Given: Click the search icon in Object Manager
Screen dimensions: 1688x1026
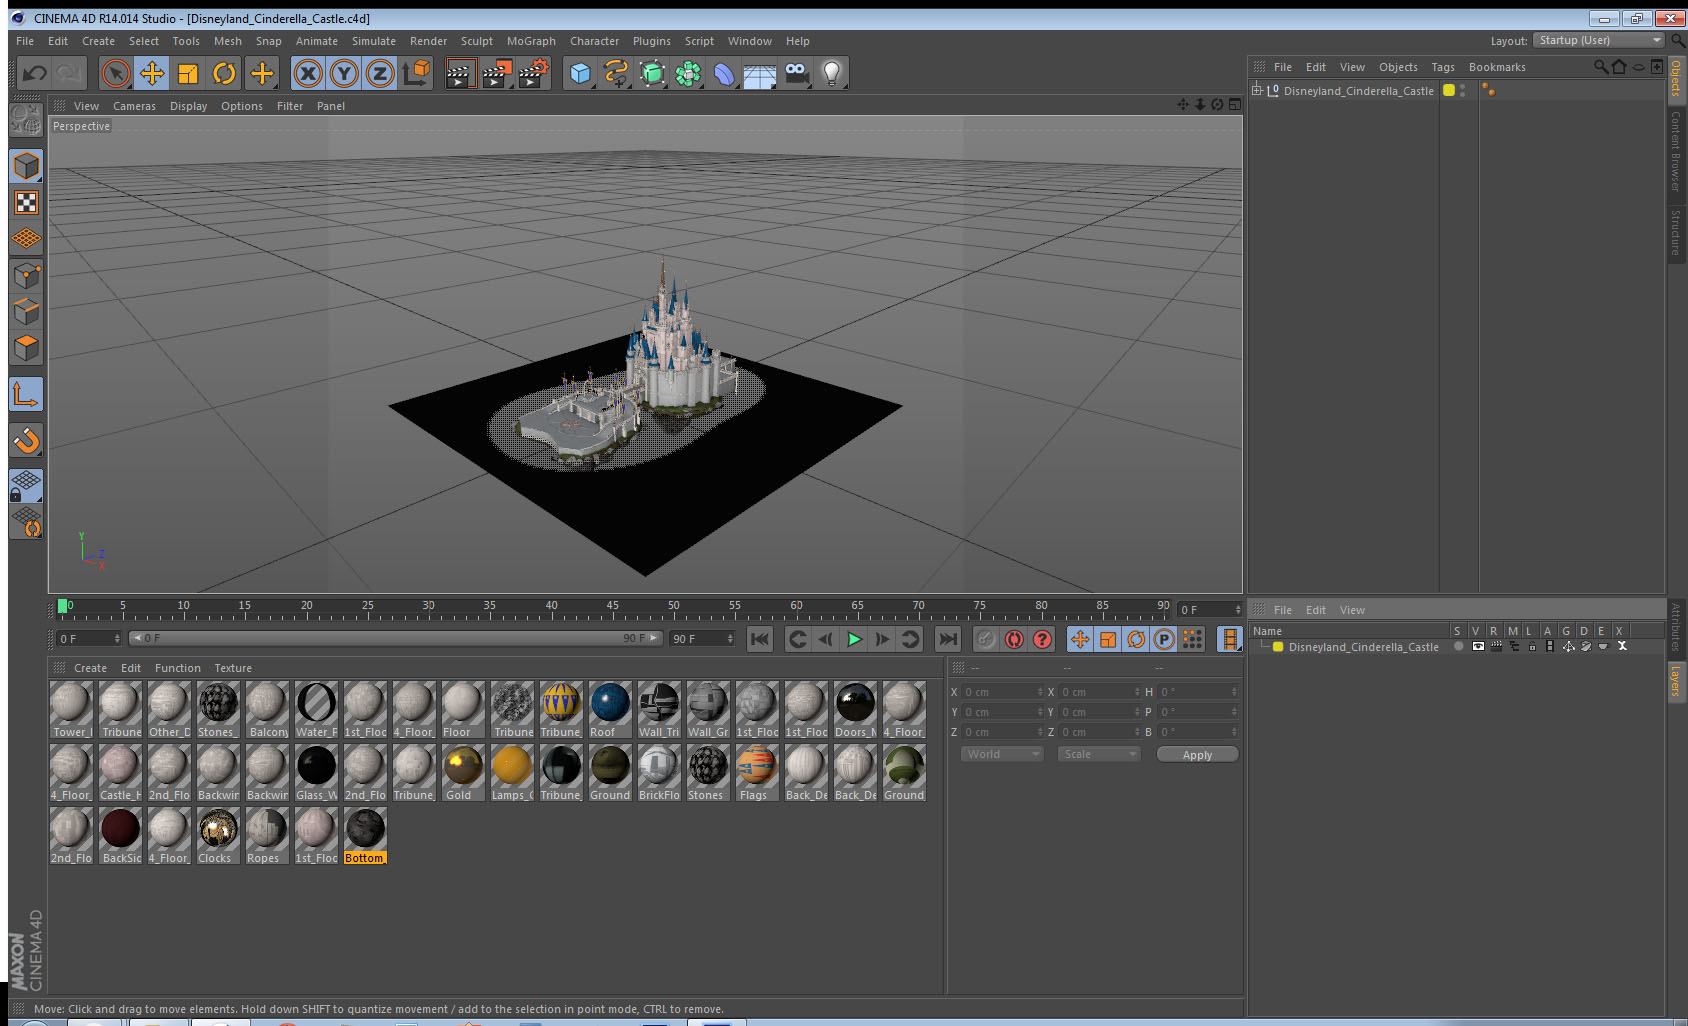Looking at the screenshot, I should click(x=1600, y=67).
